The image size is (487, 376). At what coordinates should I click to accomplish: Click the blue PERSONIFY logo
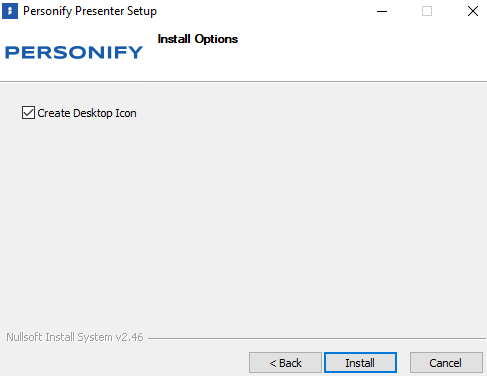74,52
